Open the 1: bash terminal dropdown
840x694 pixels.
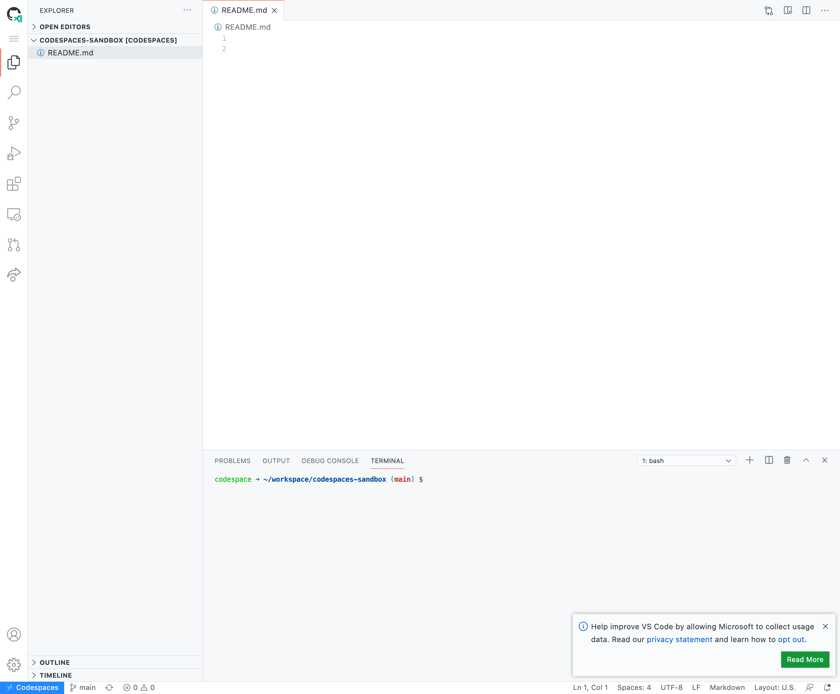coord(686,461)
